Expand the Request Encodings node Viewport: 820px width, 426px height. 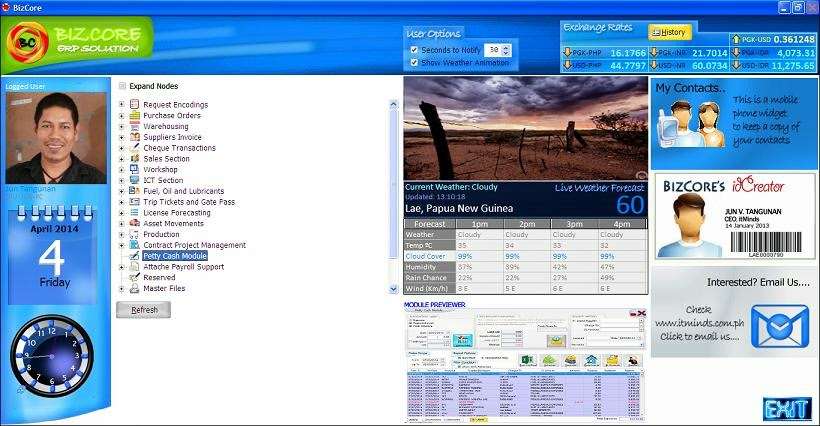(x=121, y=104)
